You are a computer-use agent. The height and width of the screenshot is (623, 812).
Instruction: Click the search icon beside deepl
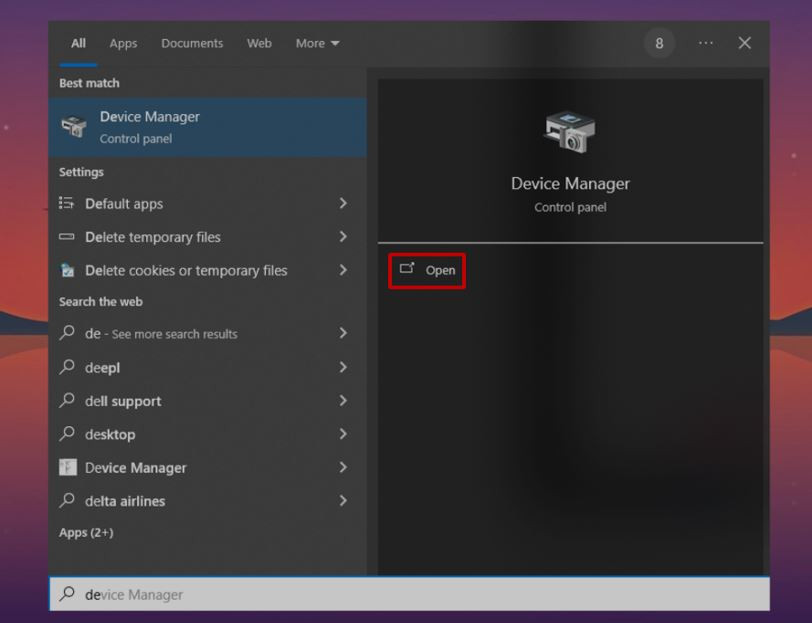[67, 367]
